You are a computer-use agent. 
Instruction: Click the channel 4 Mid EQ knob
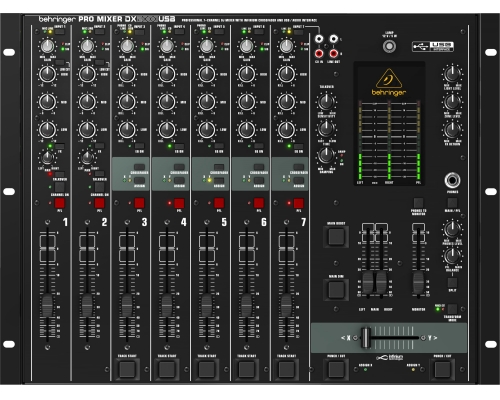[x=167, y=102]
